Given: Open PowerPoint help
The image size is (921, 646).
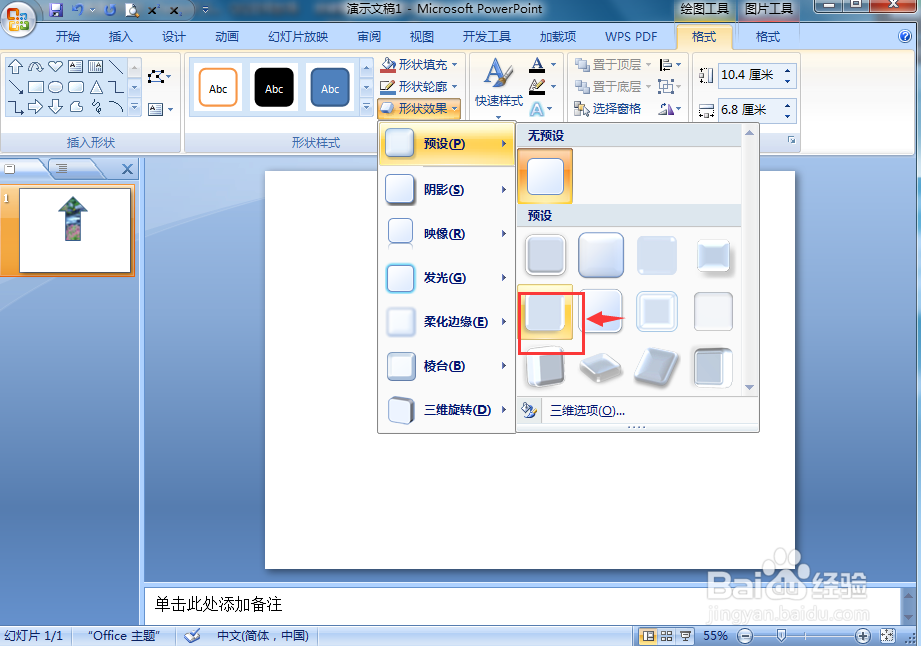Looking at the screenshot, I should (x=905, y=36).
